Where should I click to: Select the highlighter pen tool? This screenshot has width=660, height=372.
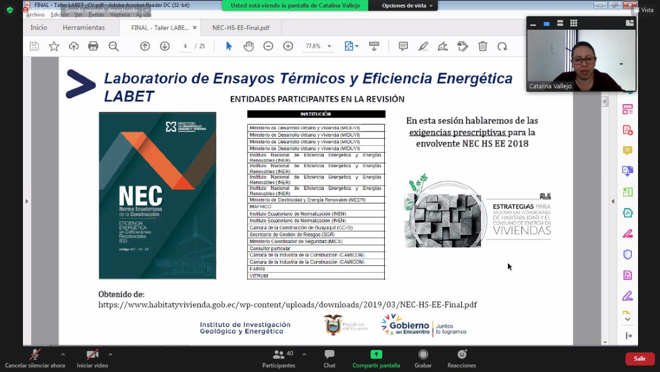(423, 46)
